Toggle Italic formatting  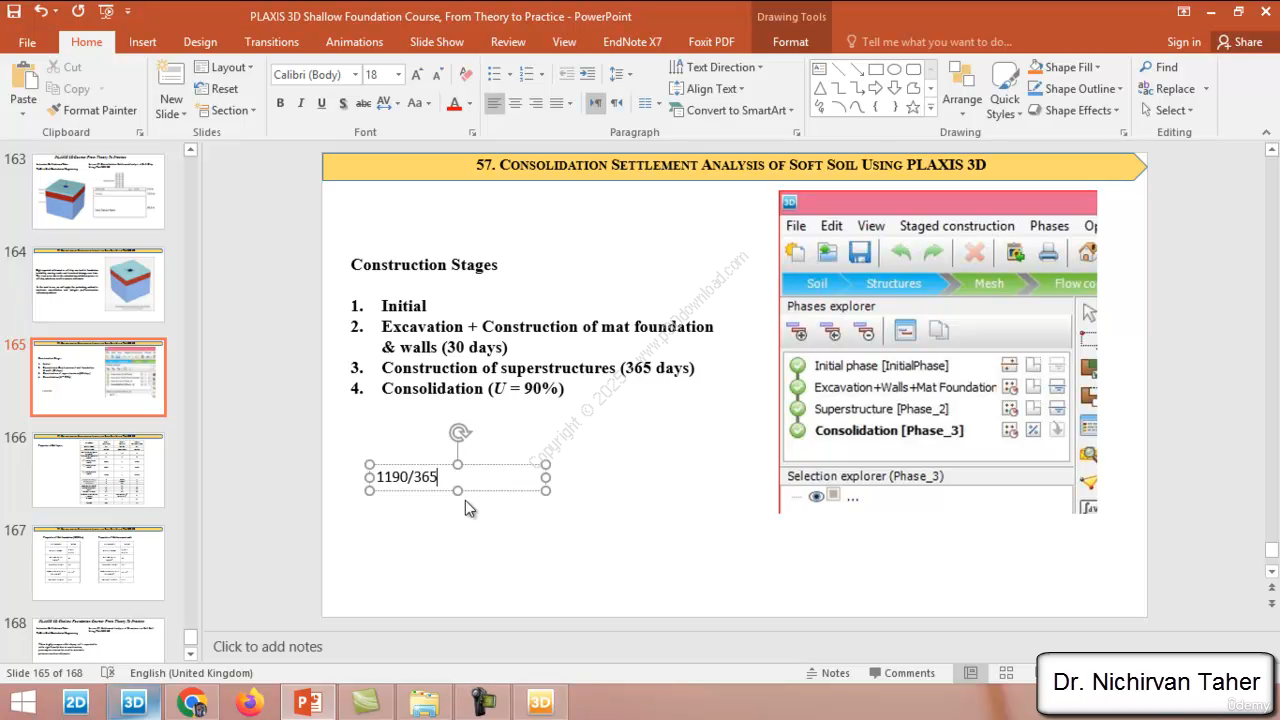tap(301, 103)
